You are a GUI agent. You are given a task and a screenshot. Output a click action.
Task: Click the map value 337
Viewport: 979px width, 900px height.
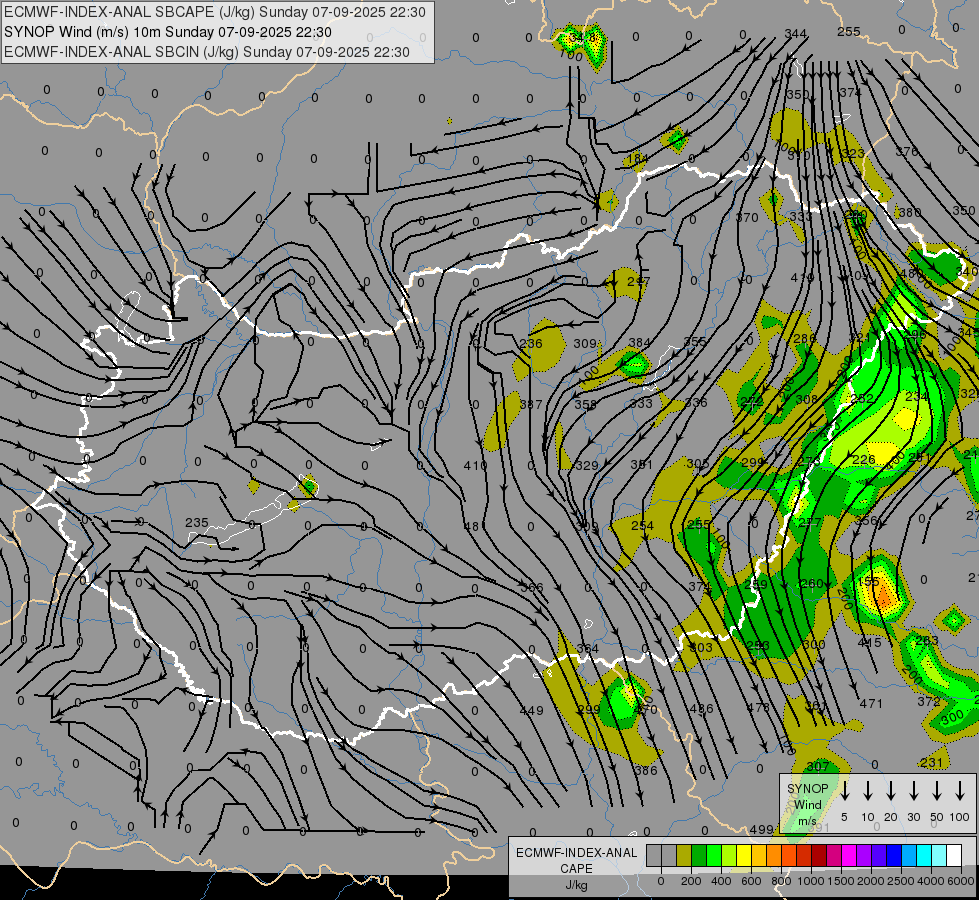531,404
